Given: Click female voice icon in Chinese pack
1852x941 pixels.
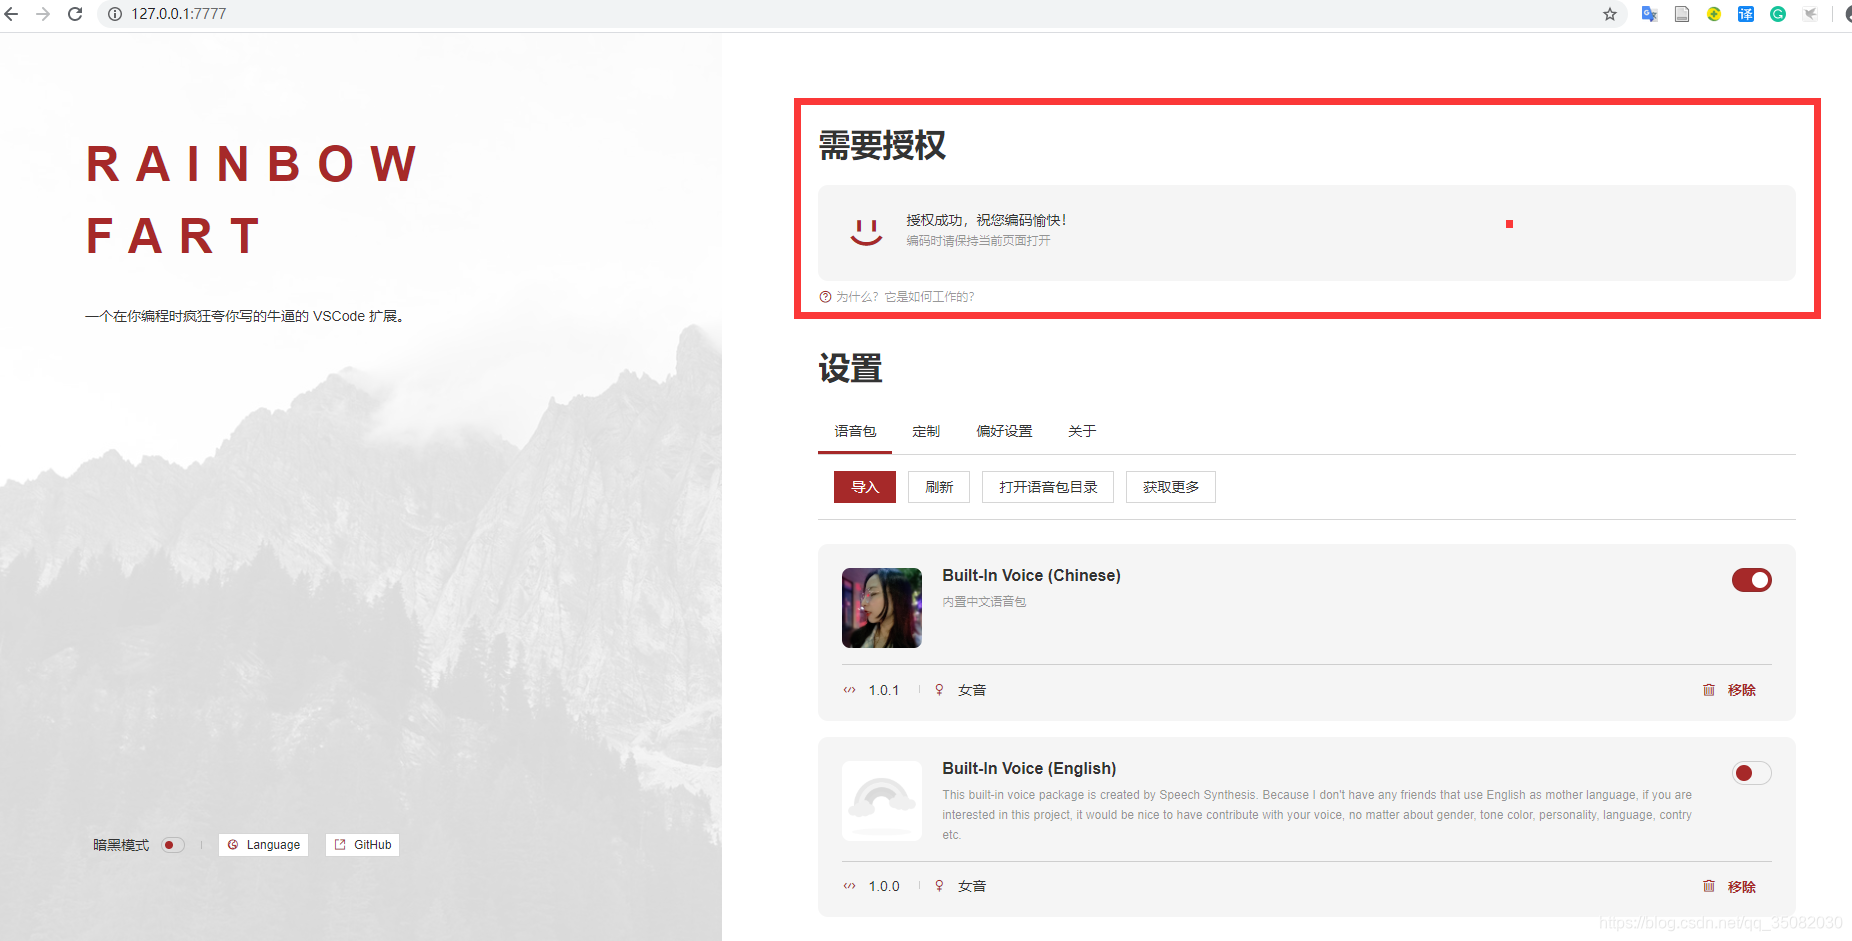Looking at the screenshot, I should click(x=939, y=690).
